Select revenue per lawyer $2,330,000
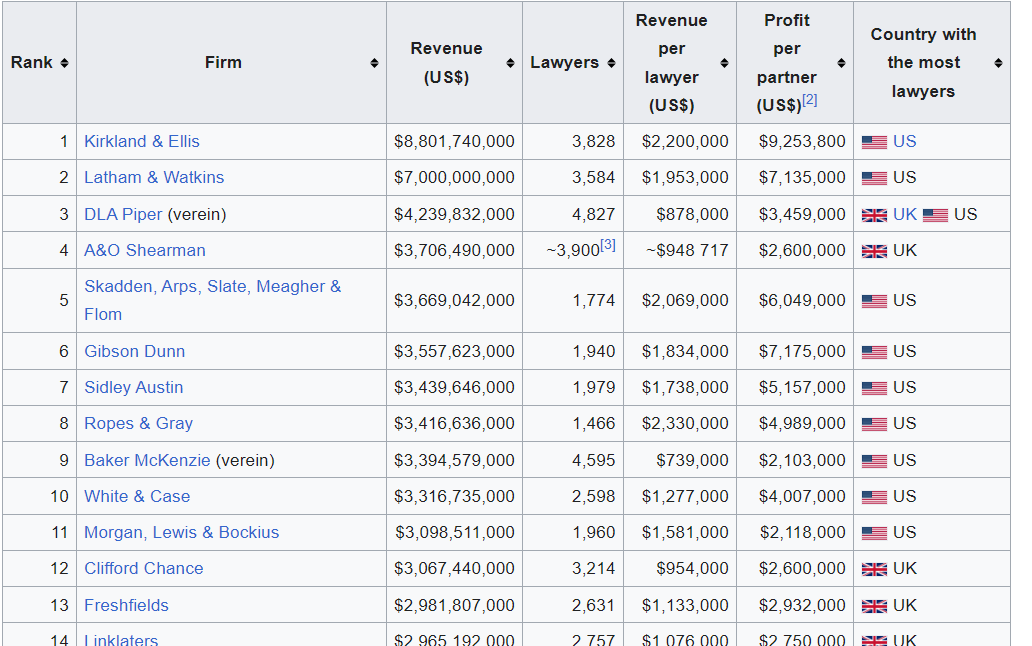The height and width of the screenshot is (646, 1032). (685, 424)
